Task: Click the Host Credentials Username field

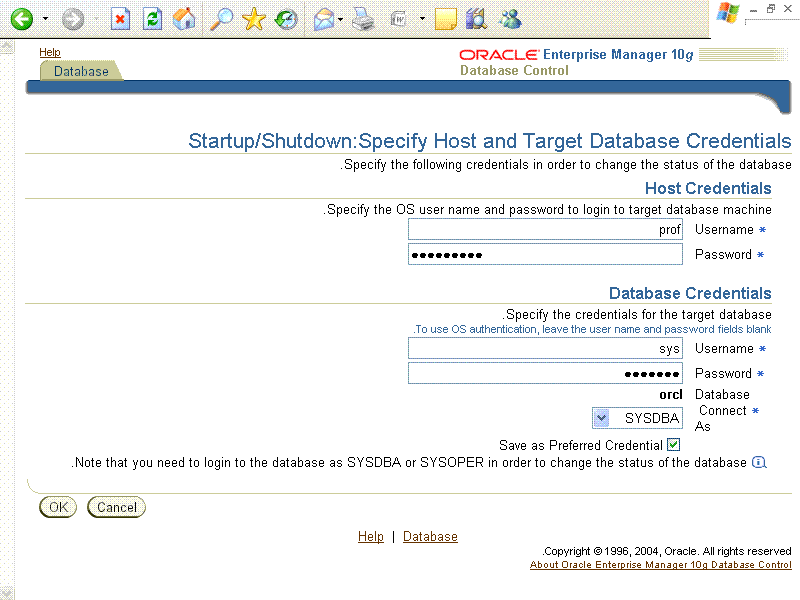Action: pyautogui.click(x=545, y=229)
